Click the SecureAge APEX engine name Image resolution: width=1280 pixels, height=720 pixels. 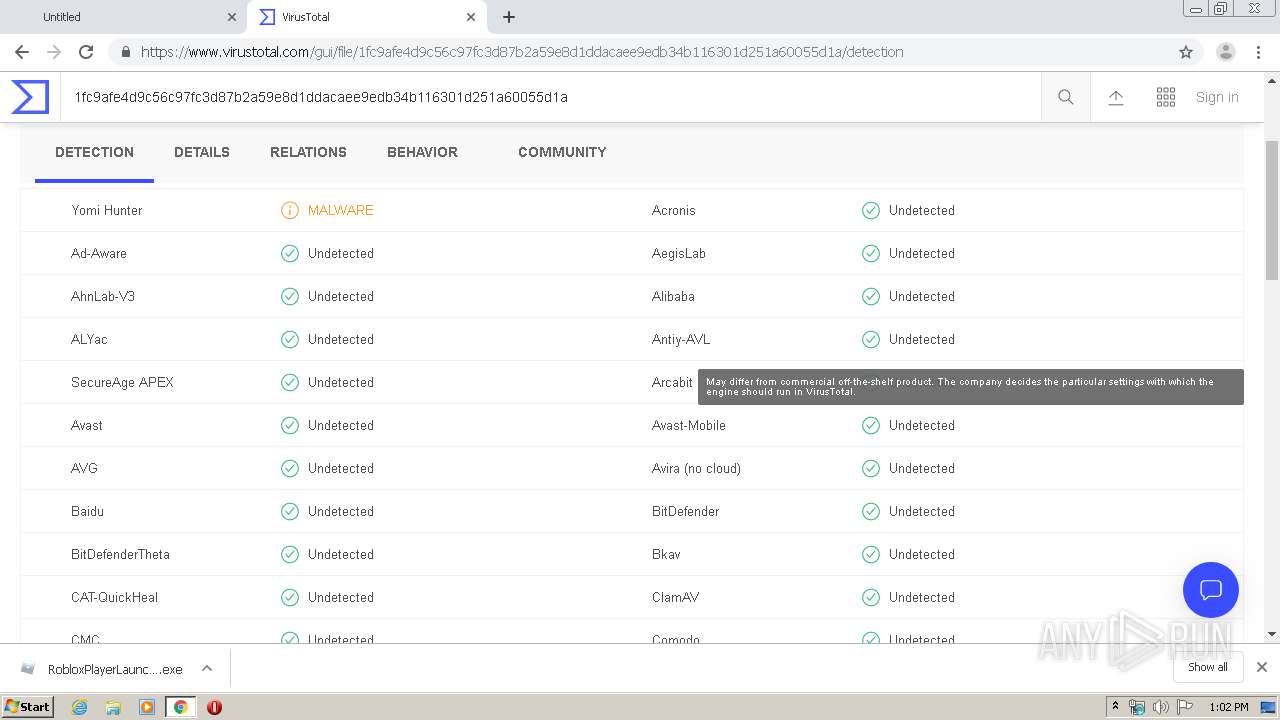coord(122,382)
